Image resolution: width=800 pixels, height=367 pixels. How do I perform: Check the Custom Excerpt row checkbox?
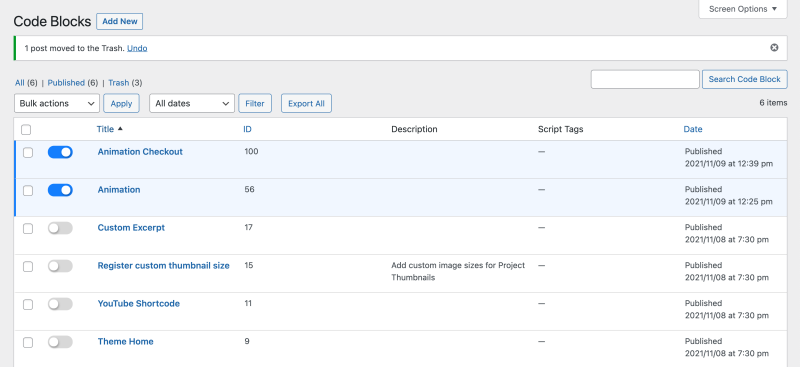pyautogui.click(x=28, y=229)
